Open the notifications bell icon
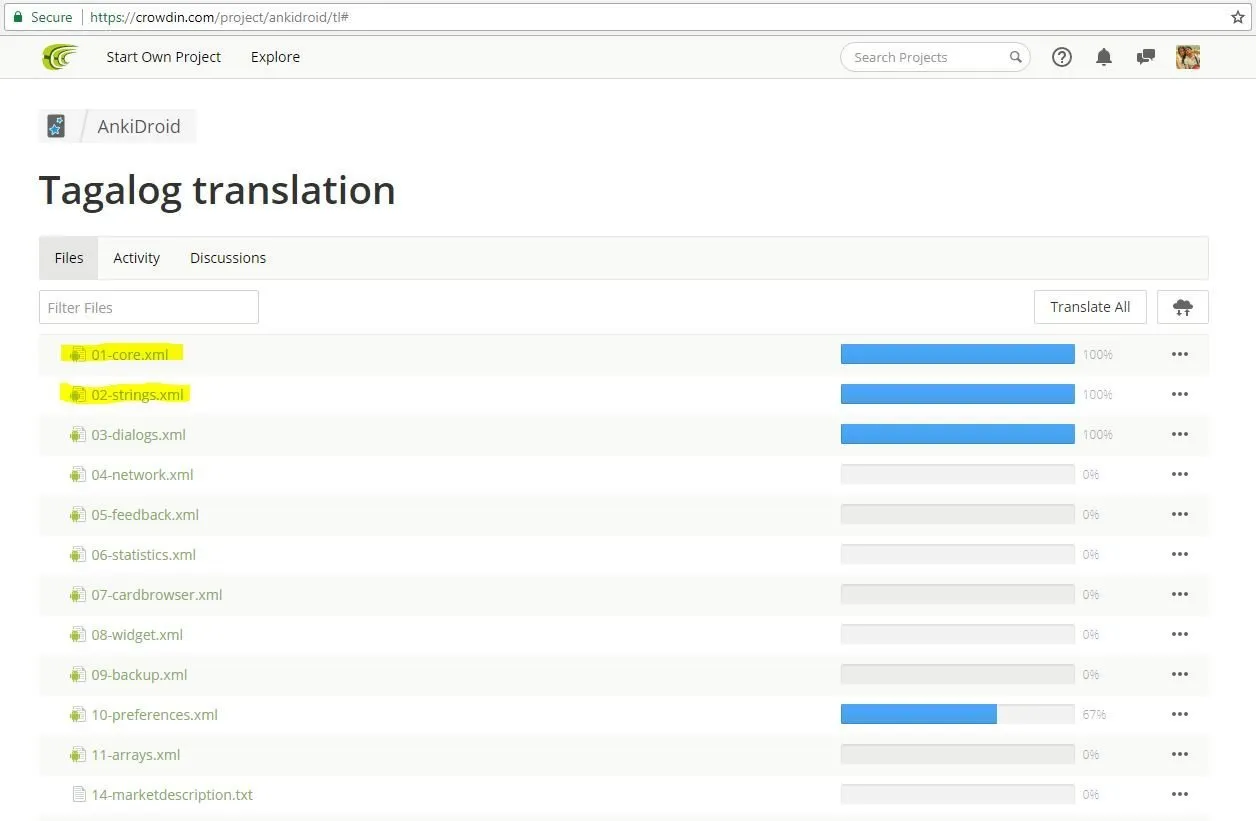Image resolution: width=1256 pixels, height=821 pixels. 1104,57
